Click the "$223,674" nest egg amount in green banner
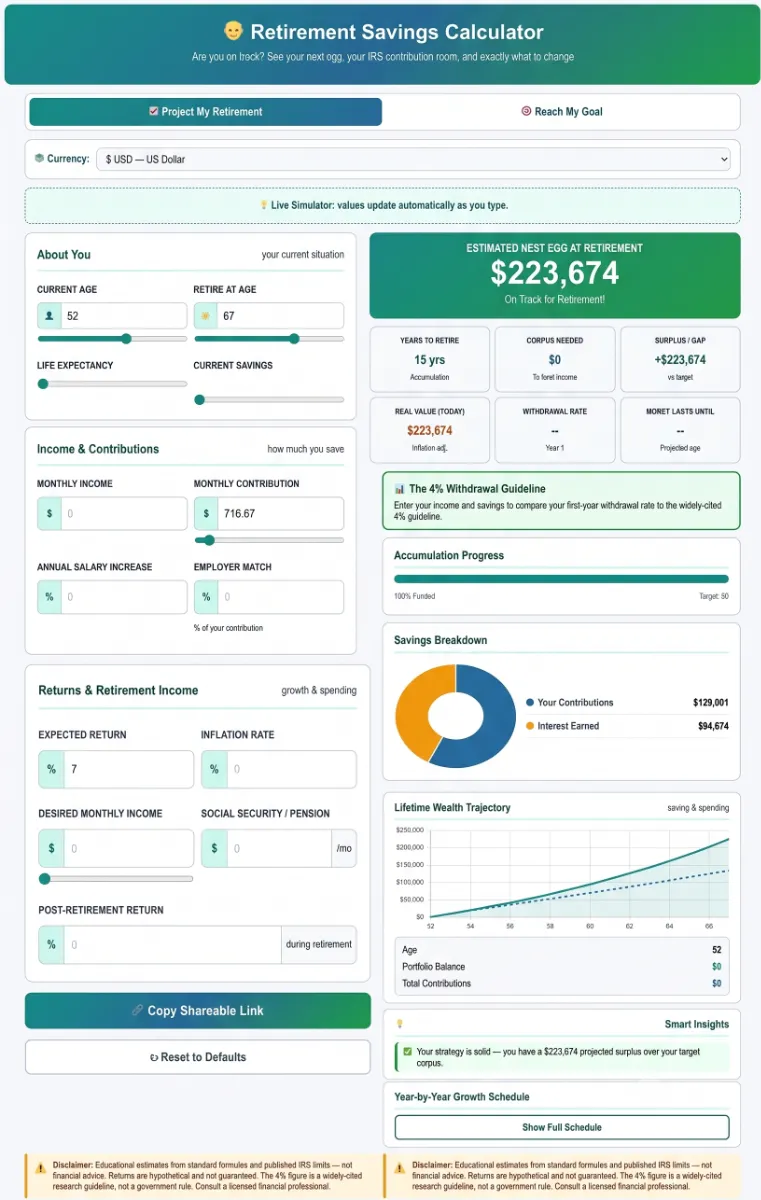The width and height of the screenshot is (761, 1200). [555, 272]
